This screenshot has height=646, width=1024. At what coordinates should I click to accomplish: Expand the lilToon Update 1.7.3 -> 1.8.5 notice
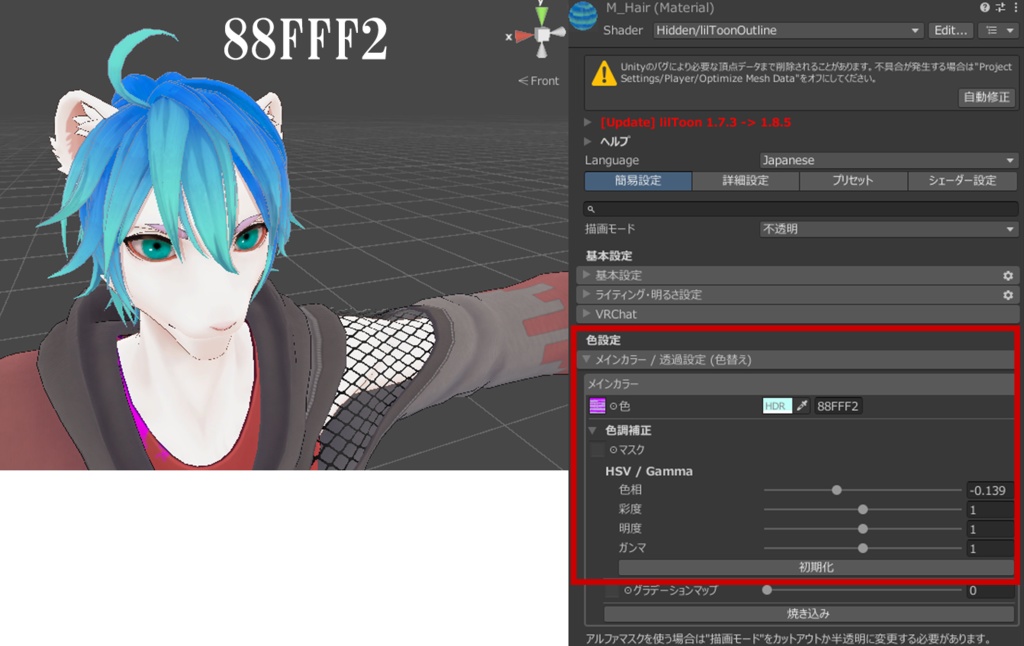tap(587, 122)
